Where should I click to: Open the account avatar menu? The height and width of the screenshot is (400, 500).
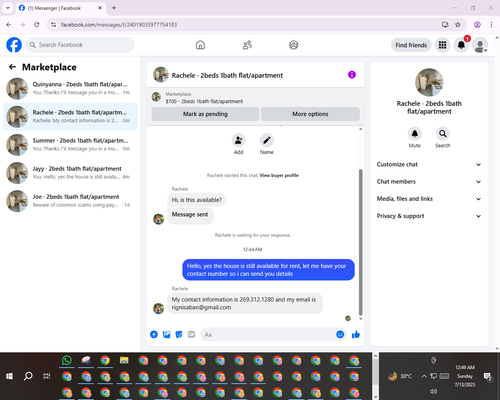(x=480, y=45)
